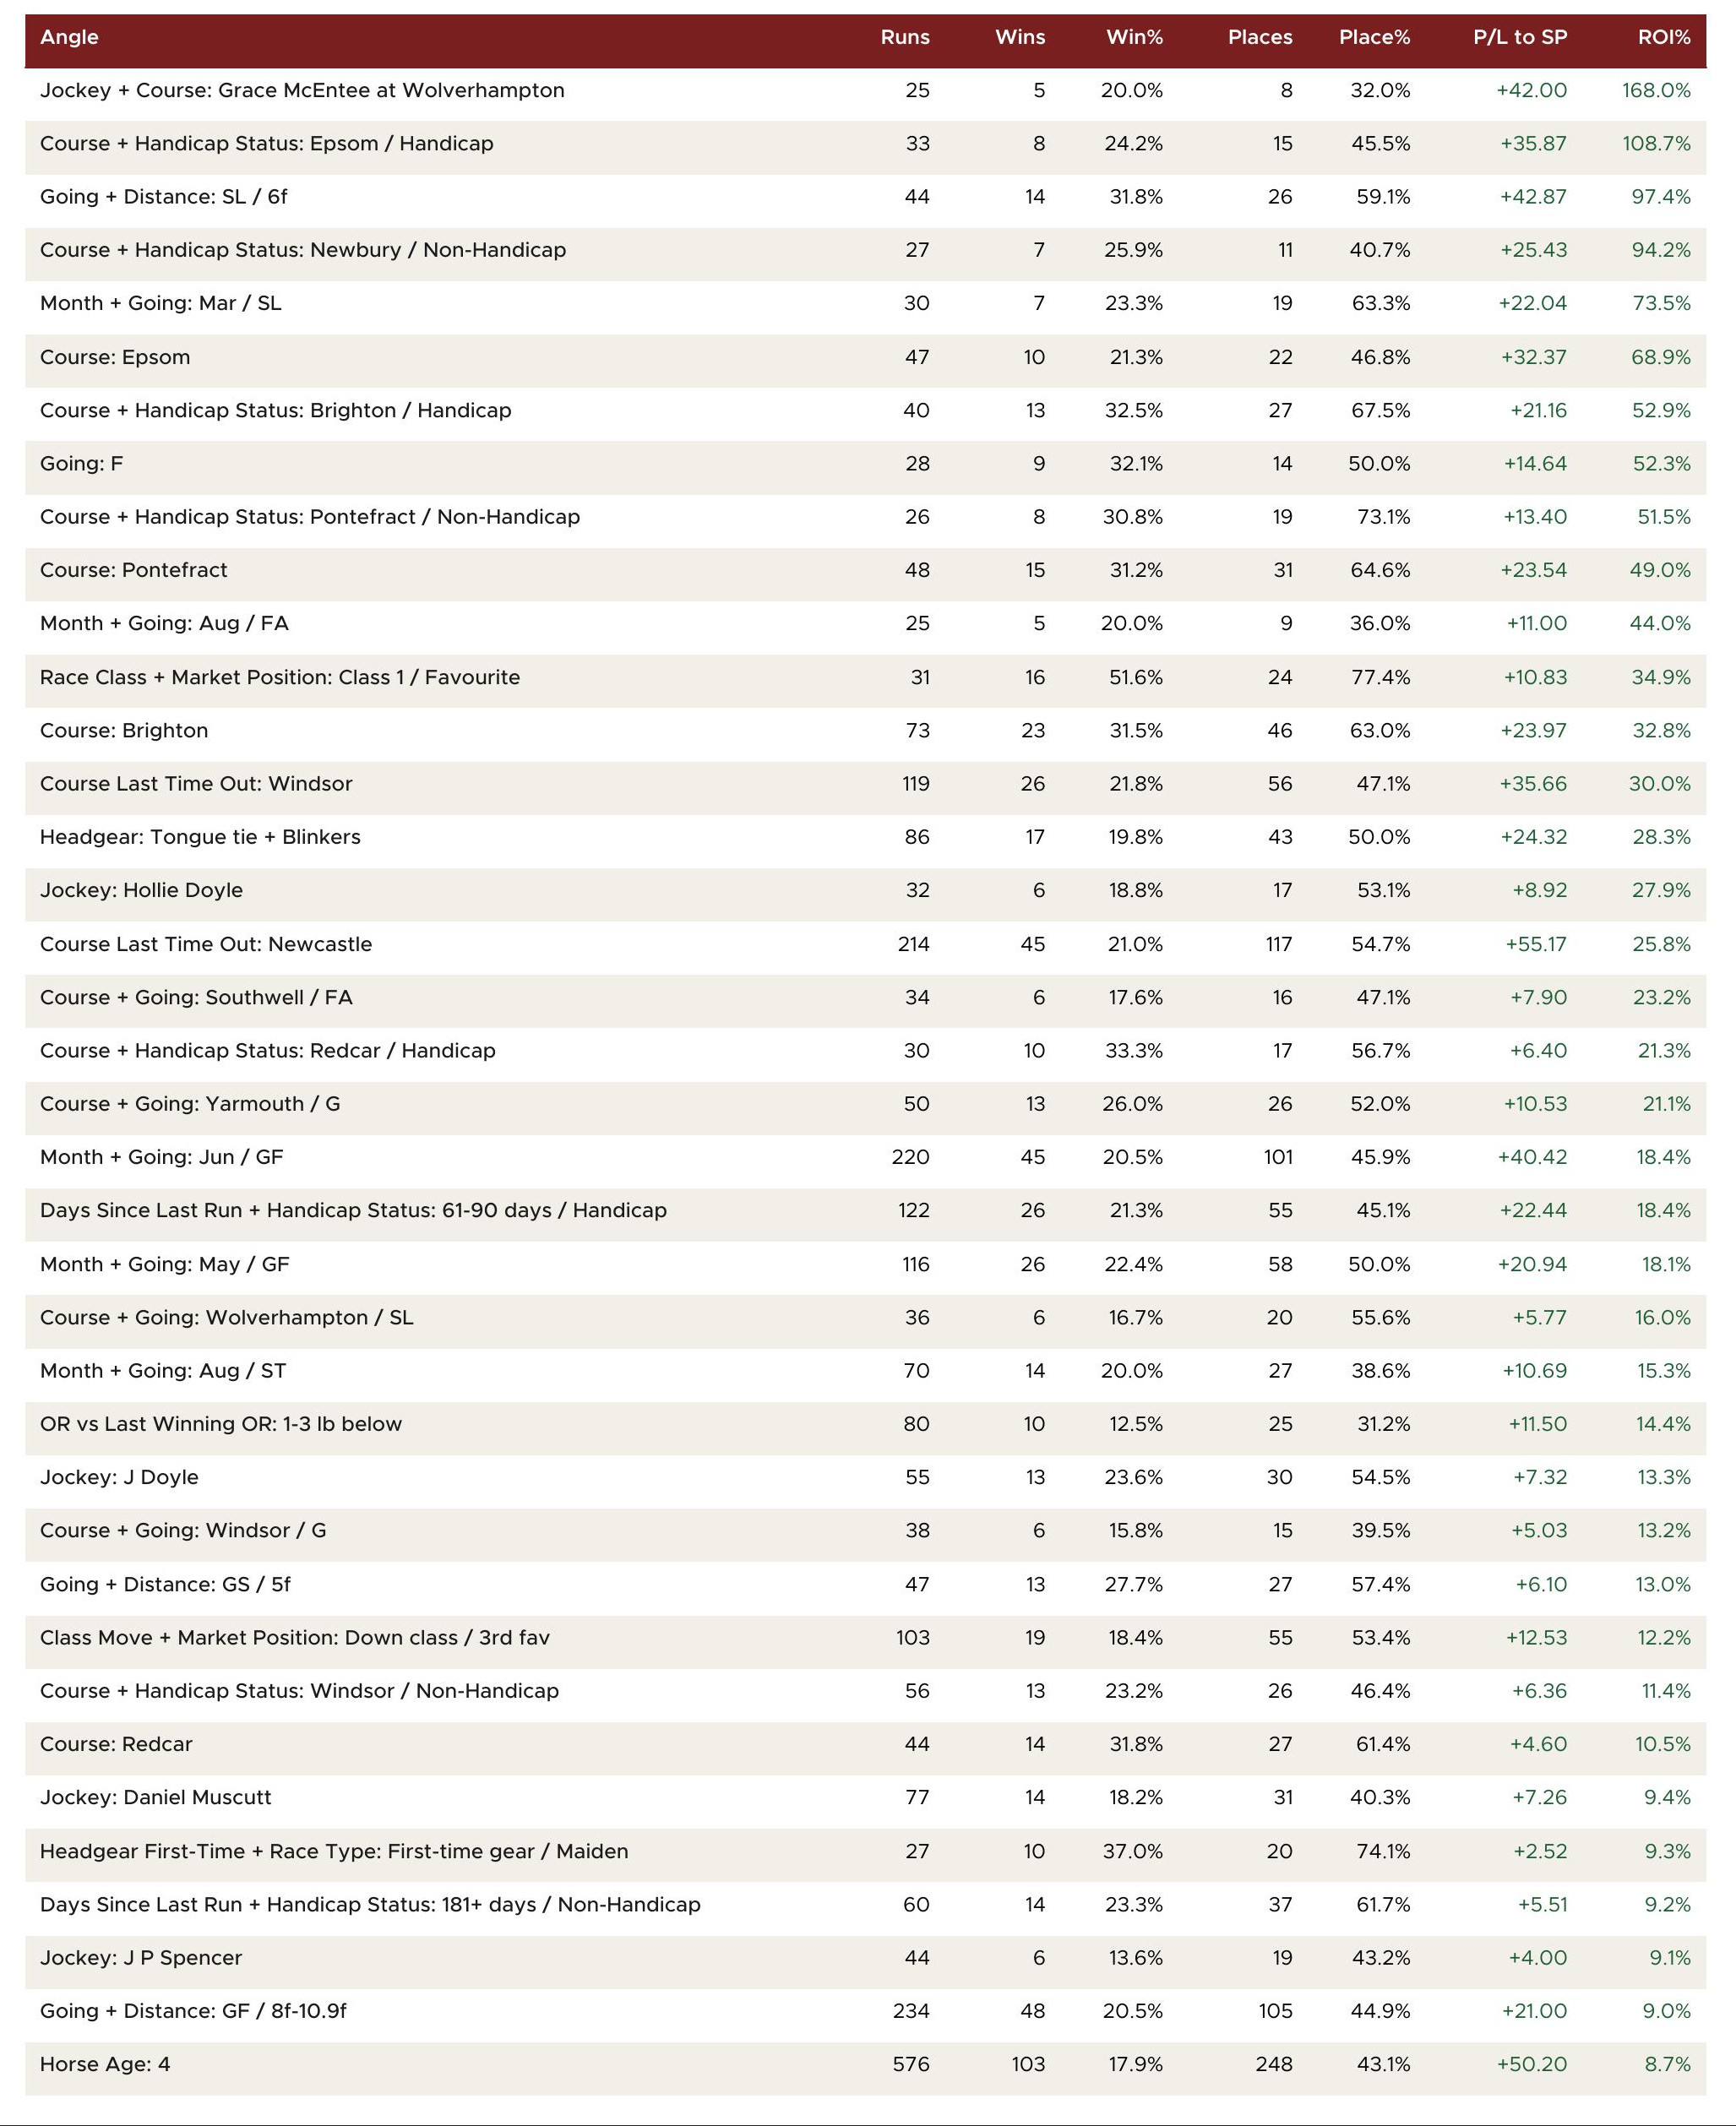Select the Going: F row

pos(866,464)
